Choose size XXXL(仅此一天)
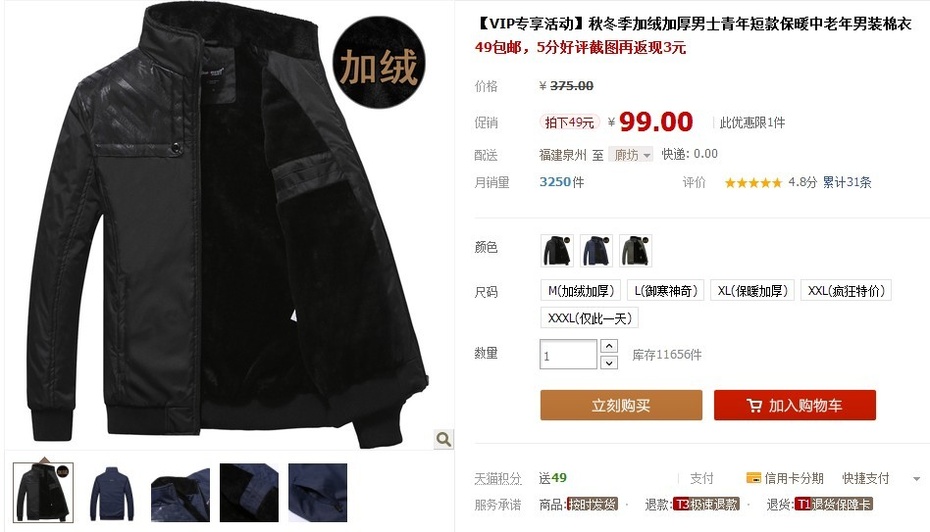The width and height of the screenshot is (930, 532). [590, 318]
